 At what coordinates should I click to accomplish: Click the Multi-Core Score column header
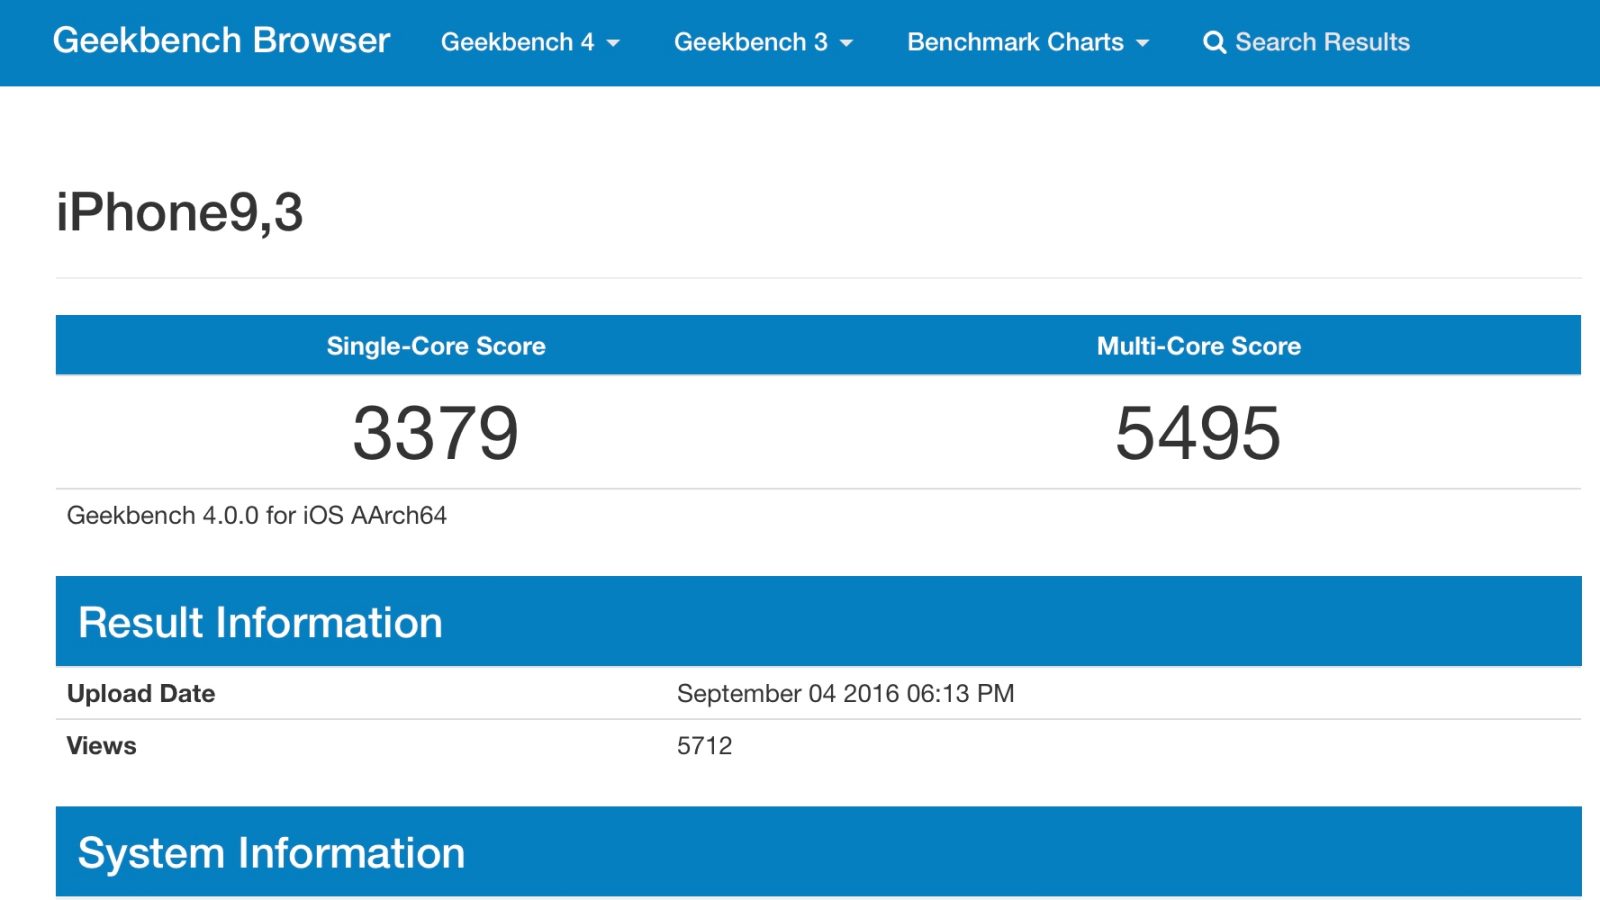click(1198, 346)
